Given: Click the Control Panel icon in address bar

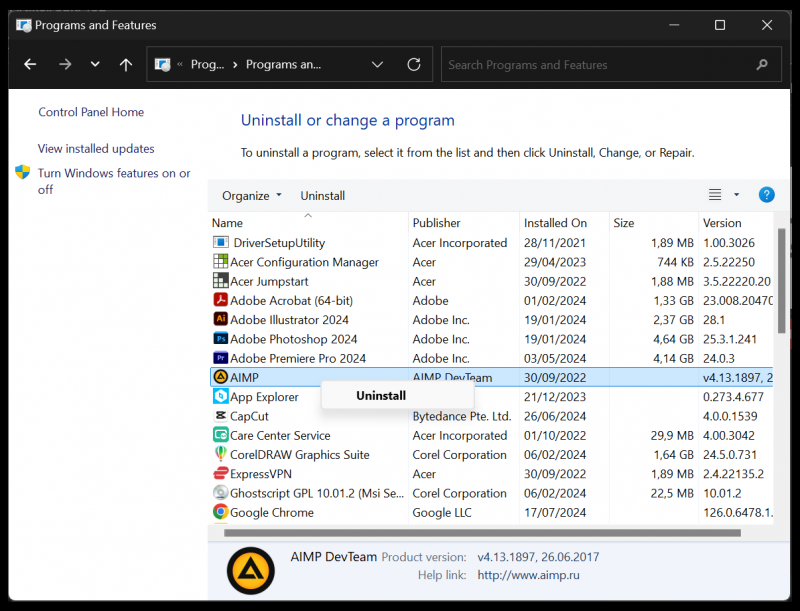Looking at the screenshot, I should click(162, 65).
